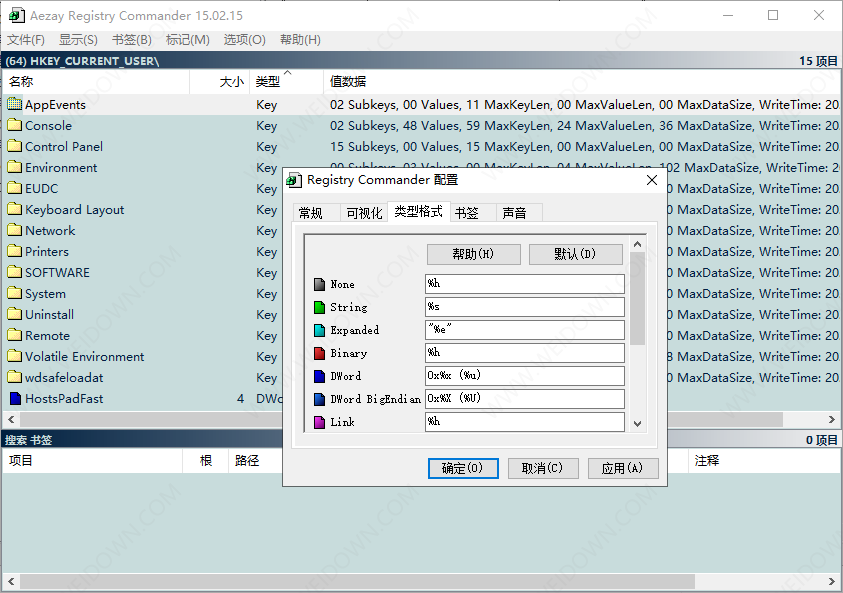This screenshot has width=843, height=593.
Task: Switch to the 可视化 tab
Action: (364, 213)
